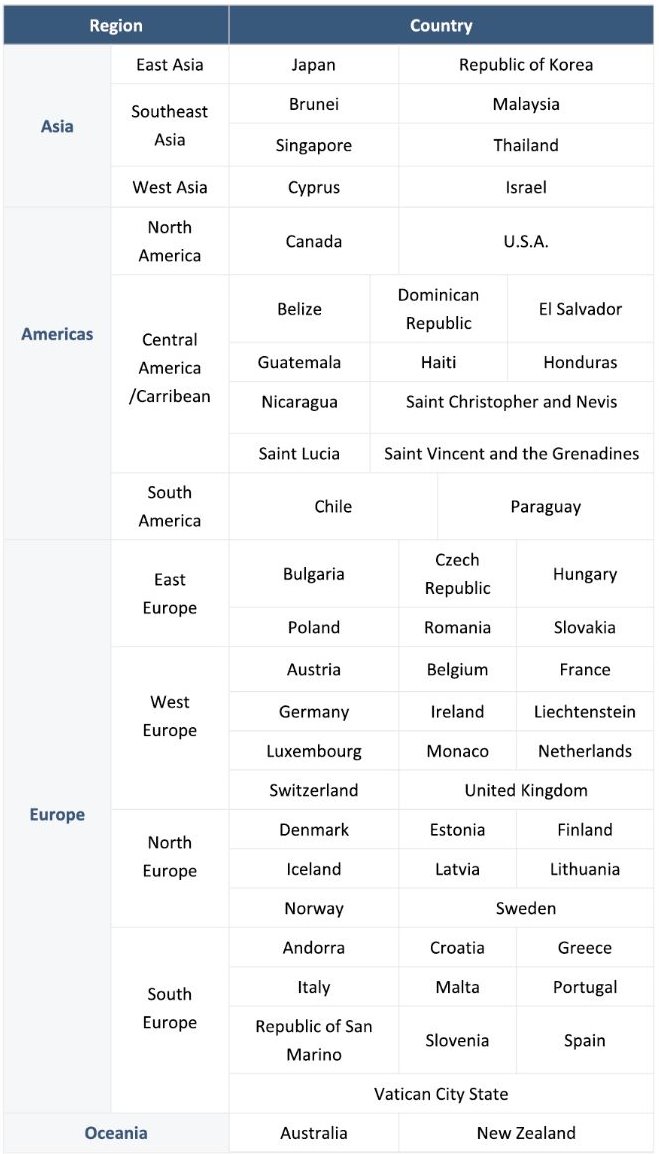The height and width of the screenshot is (1154, 659).
Task: Click the Region column header
Action: click(116, 26)
